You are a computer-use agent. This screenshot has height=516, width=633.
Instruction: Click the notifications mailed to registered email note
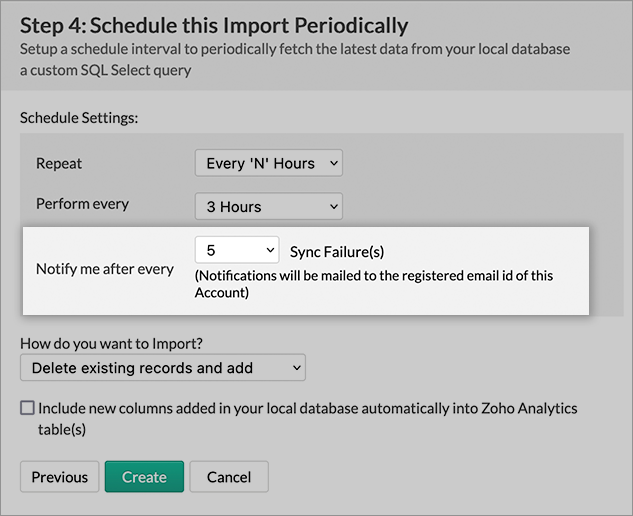373,284
